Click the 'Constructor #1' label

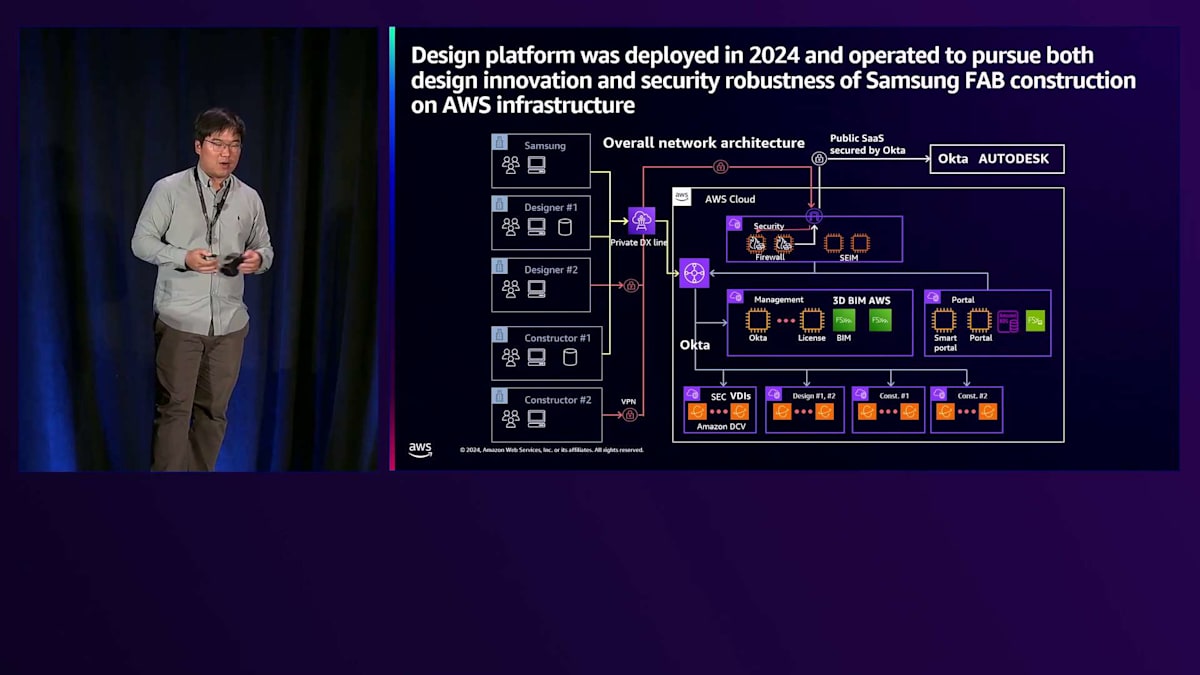(x=557, y=338)
